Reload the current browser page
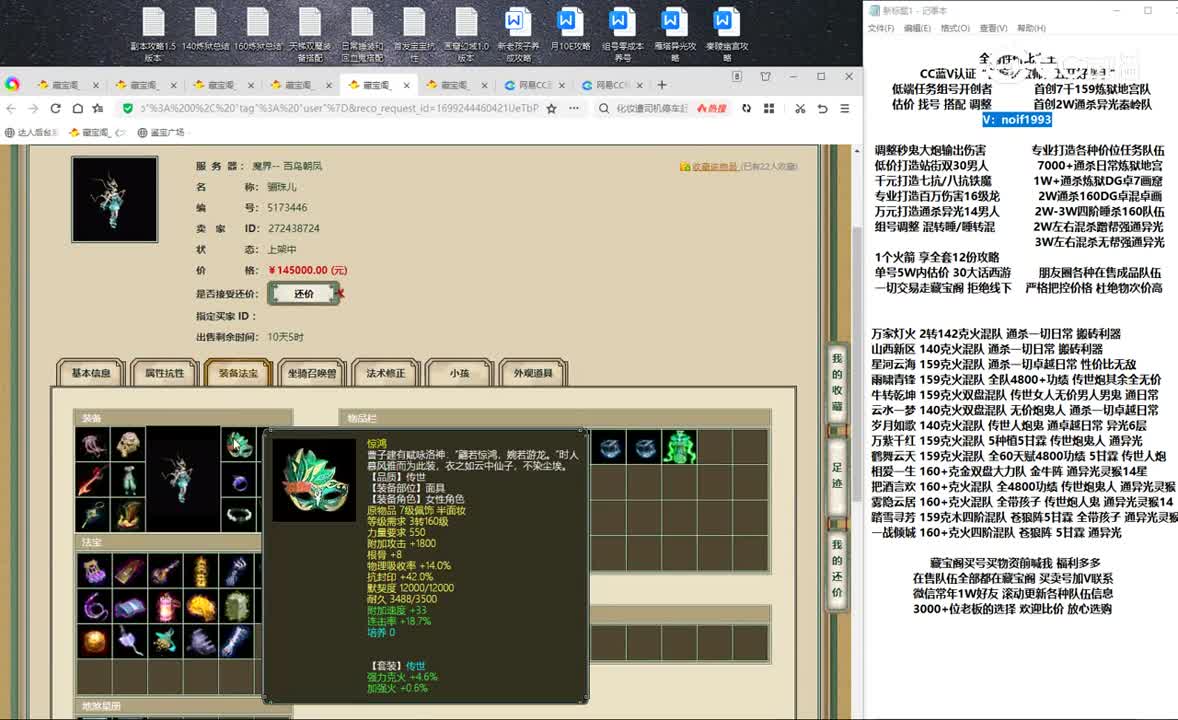The width and height of the screenshot is (1178, 720). [55, 108]
